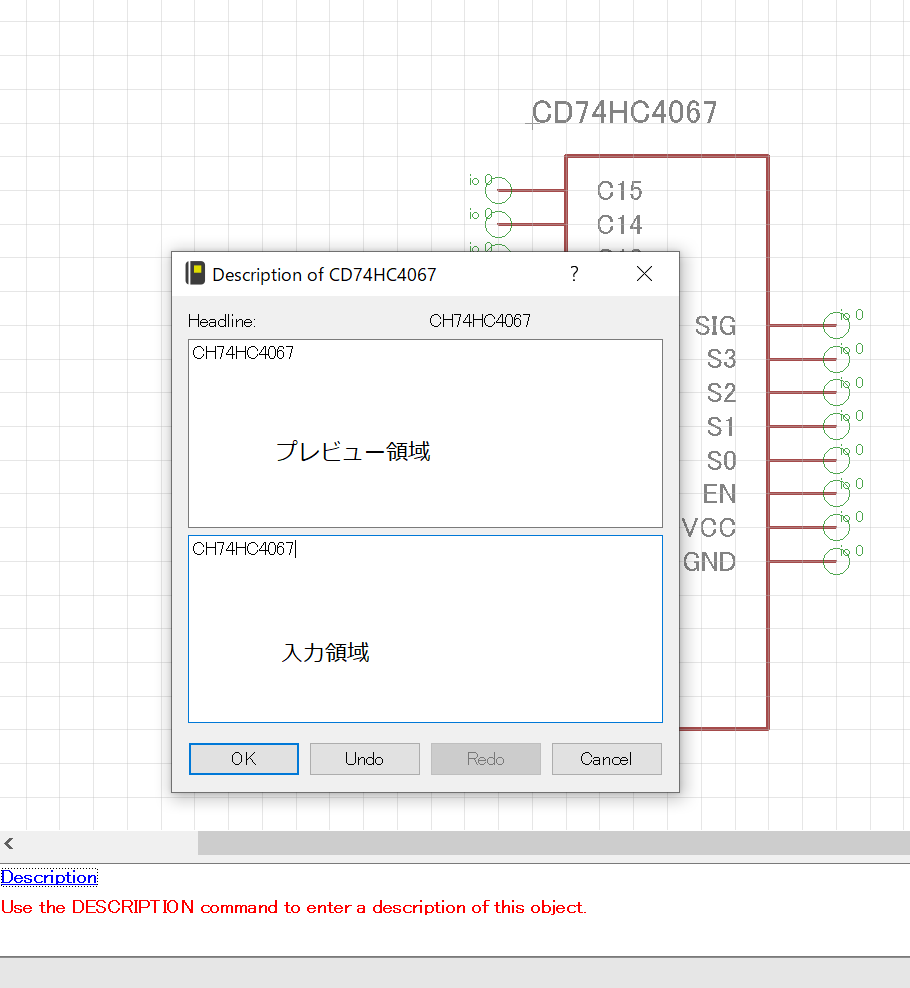Click the Headline value CH74HC4067
Image resolution: width=910 pixels, height=988 pixels.
tap(480, 321)
